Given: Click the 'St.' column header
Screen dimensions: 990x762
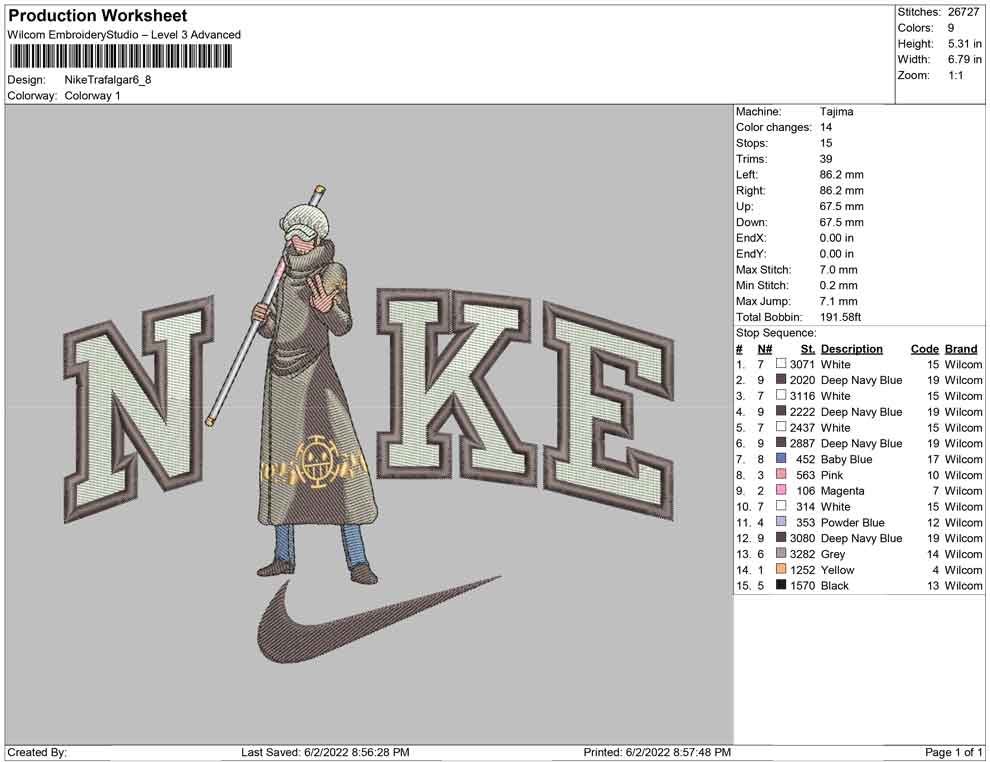Looking at the screenshot, I should coord(808,349).
